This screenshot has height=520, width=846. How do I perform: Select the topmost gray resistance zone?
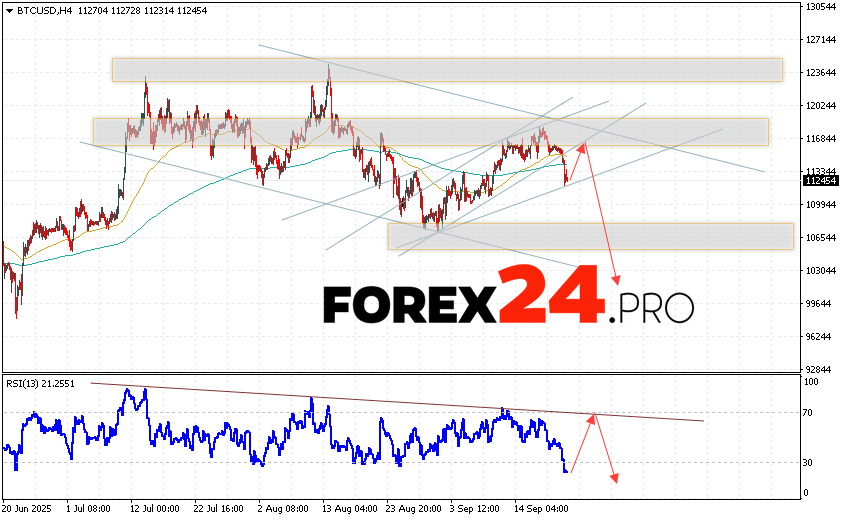tap(446, 69)
